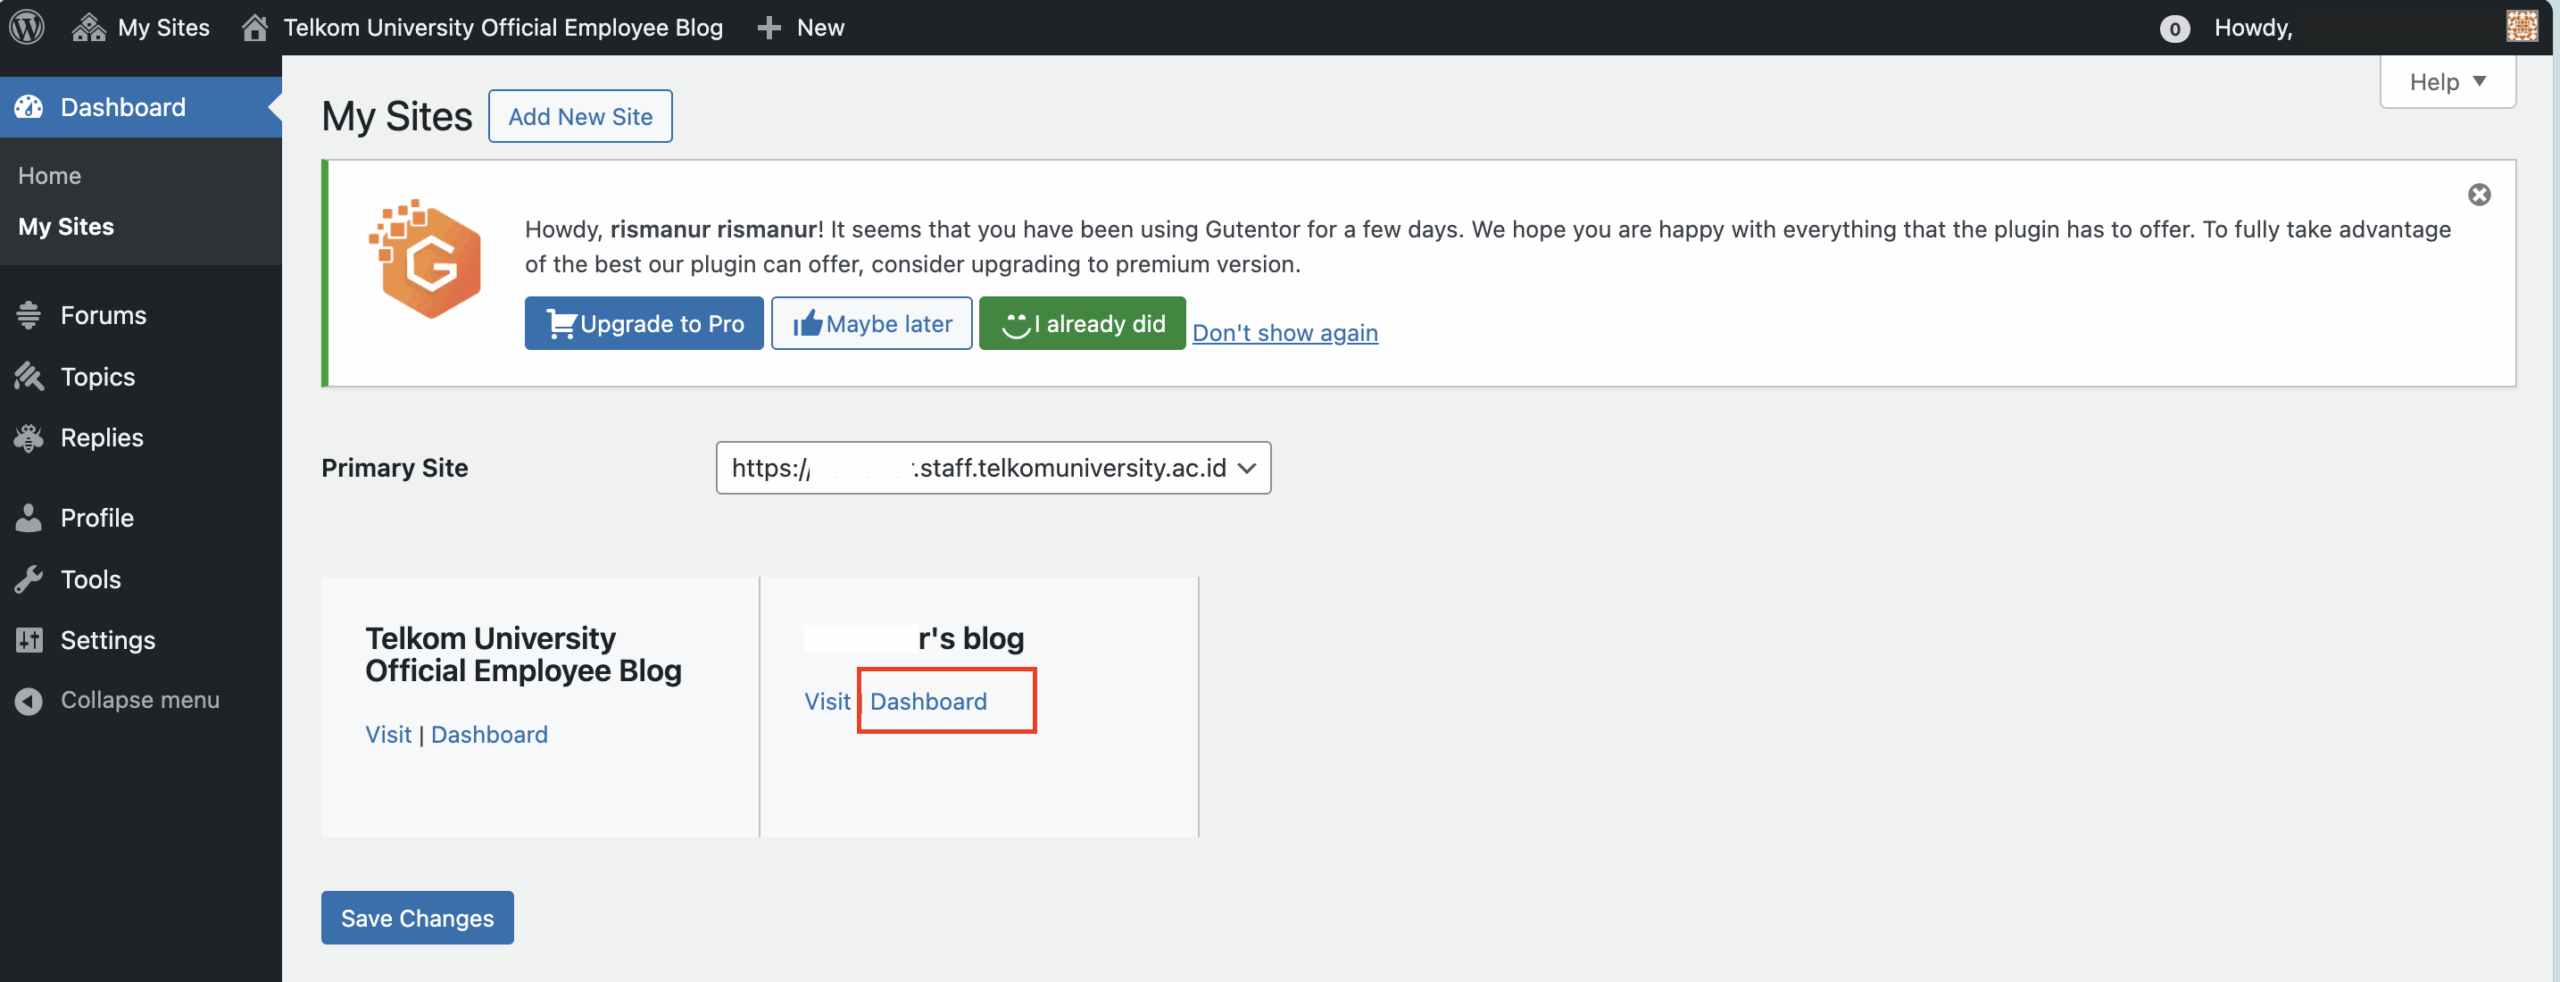Open the Settings menu item
The width and height of the screenshot is (2560, 982).
(107, 640)
